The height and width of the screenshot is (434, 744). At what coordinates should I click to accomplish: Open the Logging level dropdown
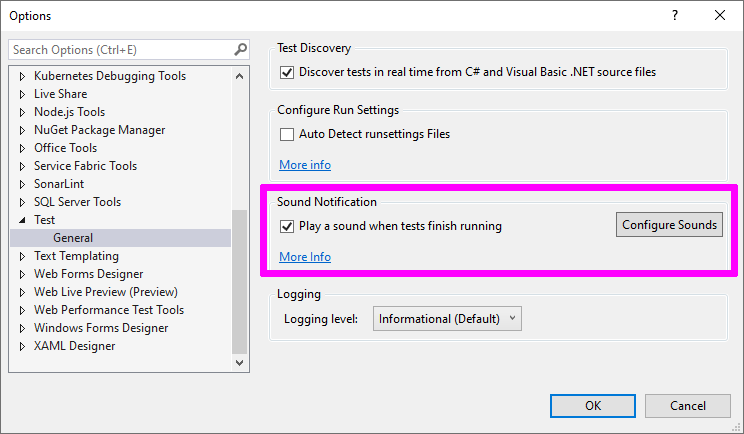(447, 319)
